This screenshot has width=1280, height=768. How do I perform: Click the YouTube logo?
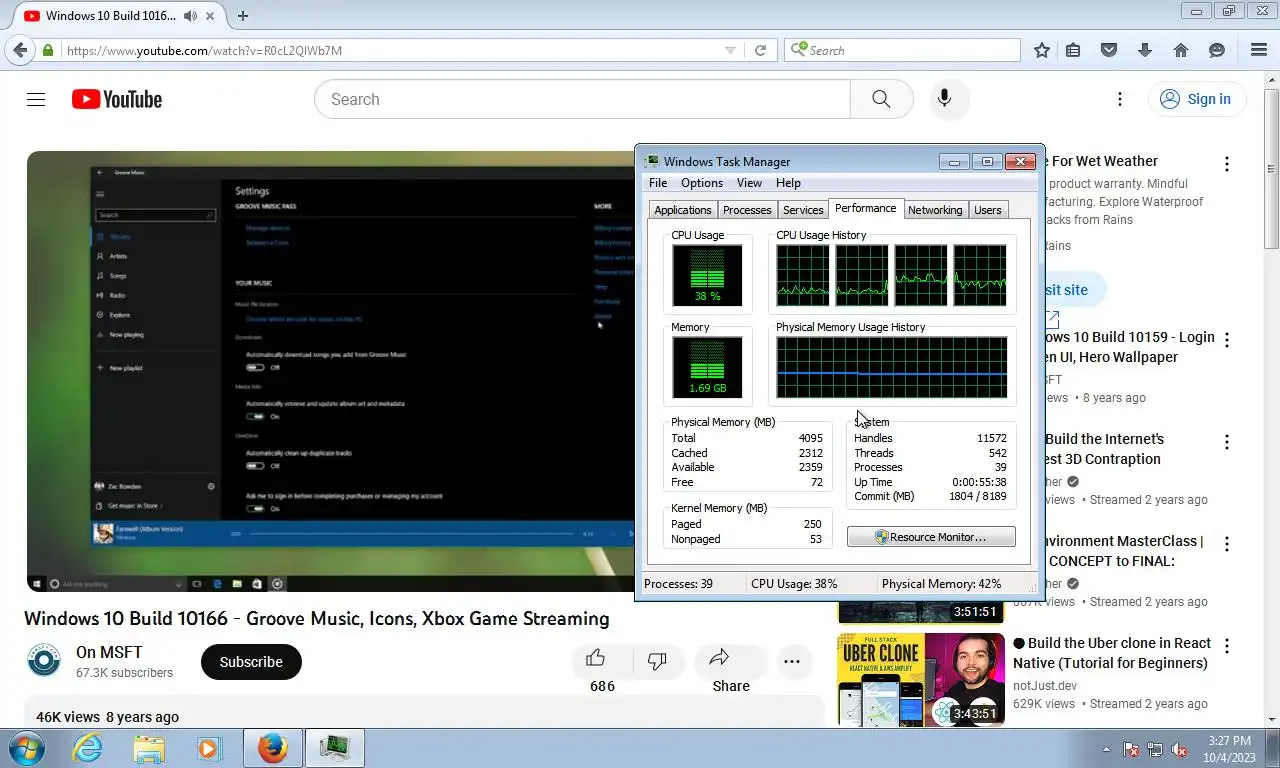117,99
